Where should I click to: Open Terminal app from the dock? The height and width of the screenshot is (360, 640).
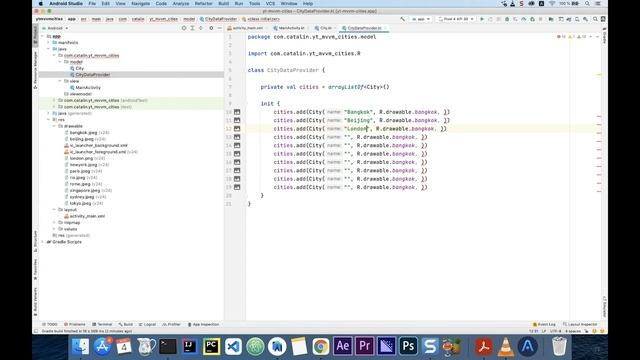pyautogui.click(x=168, y=347)
